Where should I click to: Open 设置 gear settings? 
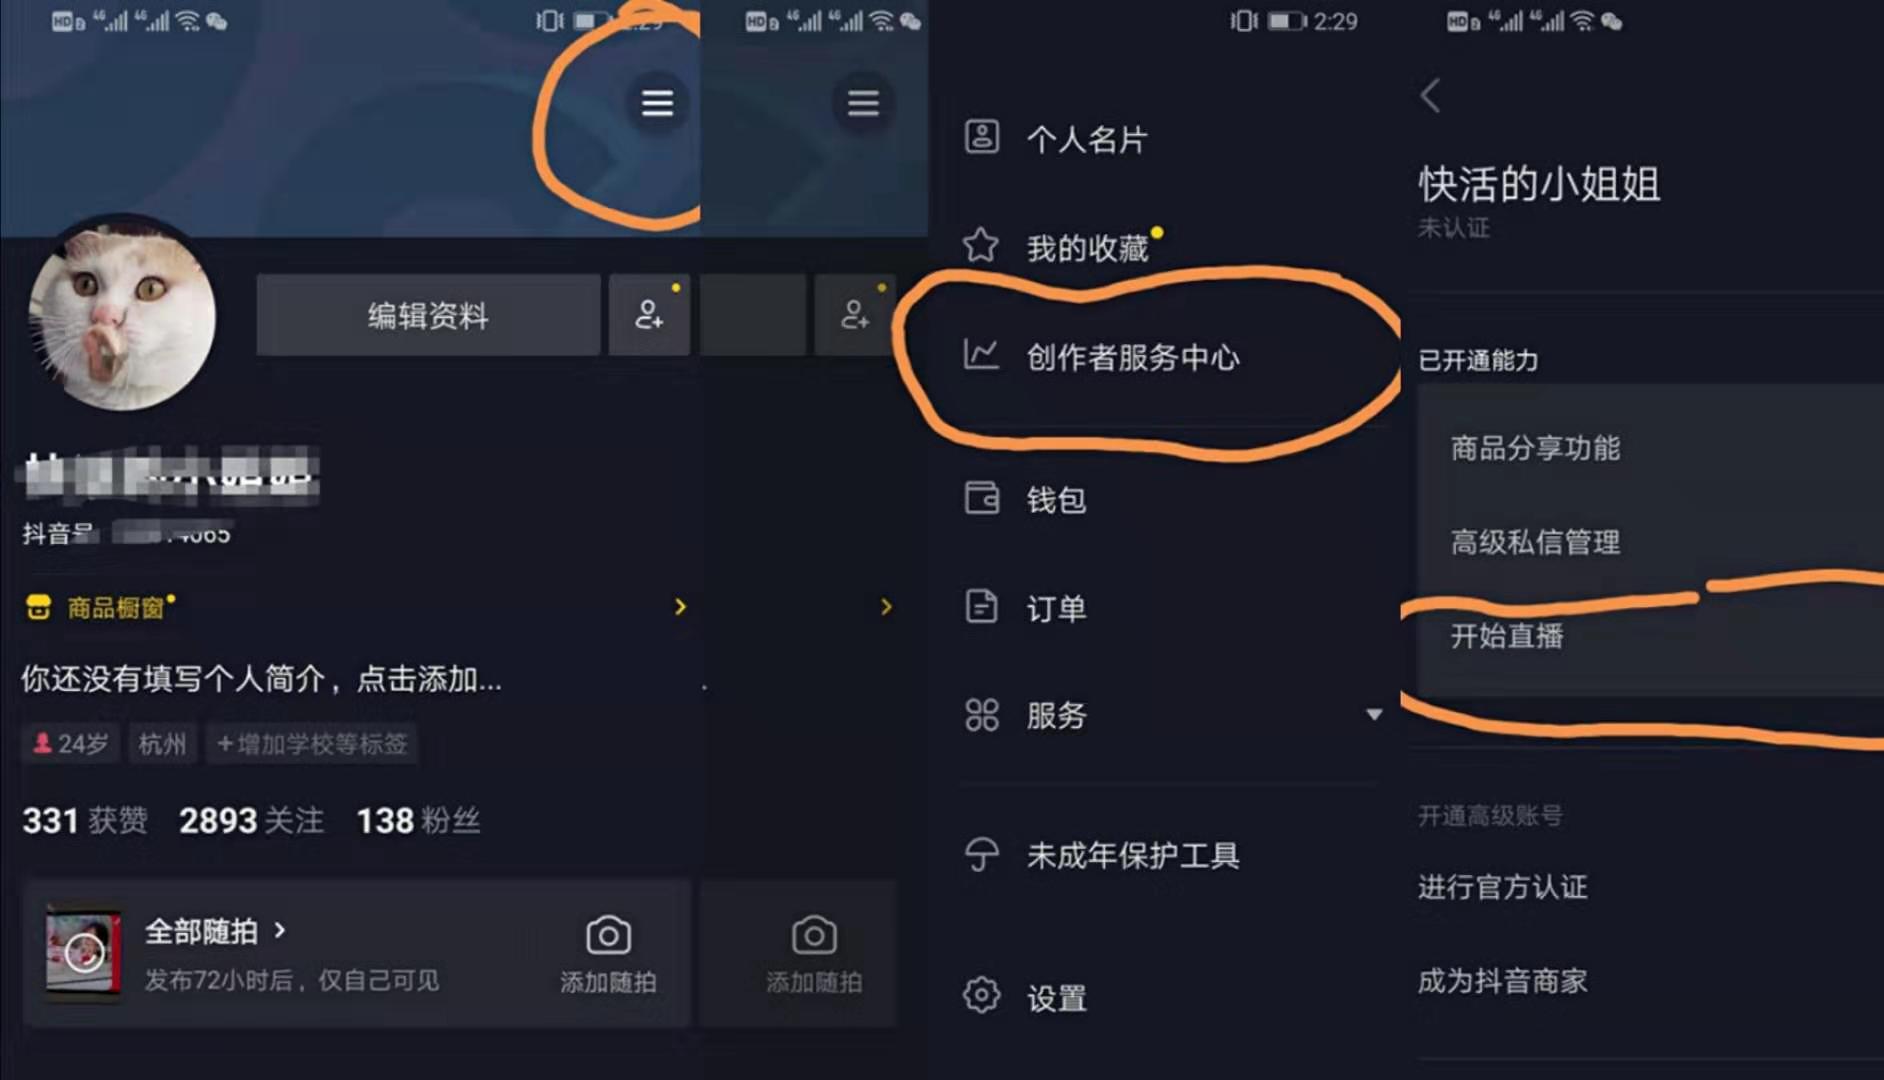(x=981, y=995)
